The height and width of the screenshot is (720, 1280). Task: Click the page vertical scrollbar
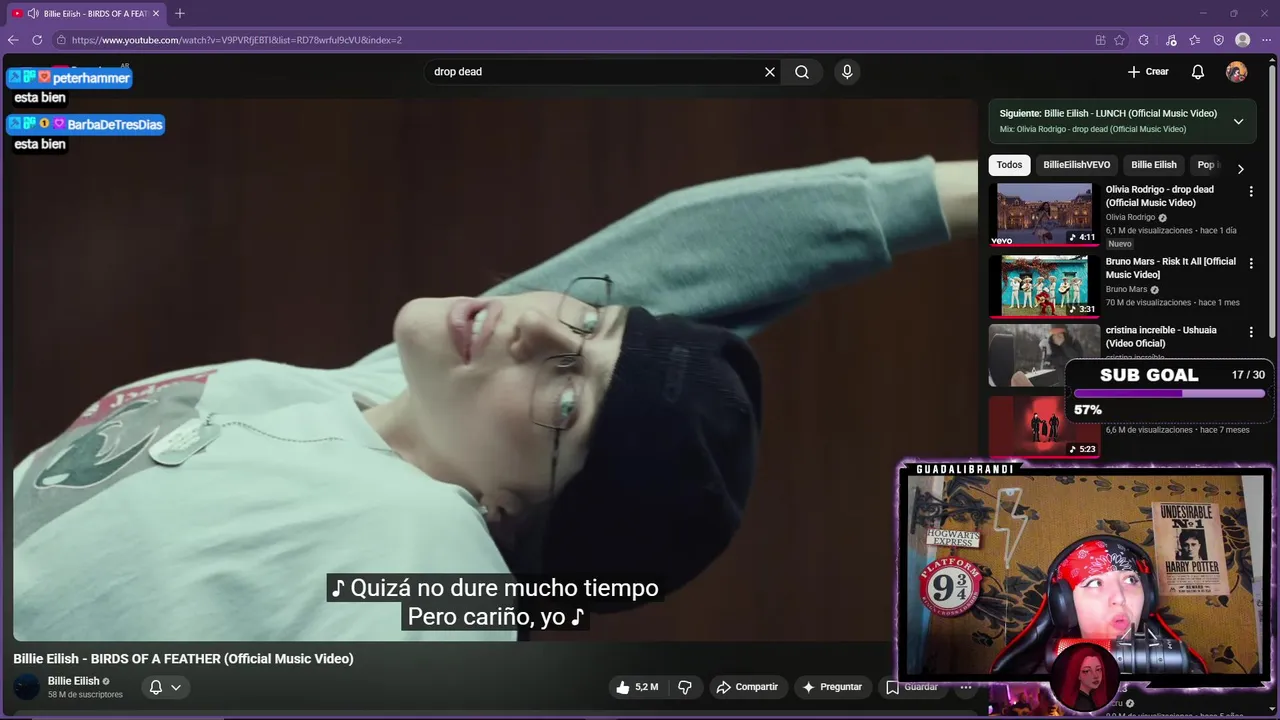click(1272, 200)
